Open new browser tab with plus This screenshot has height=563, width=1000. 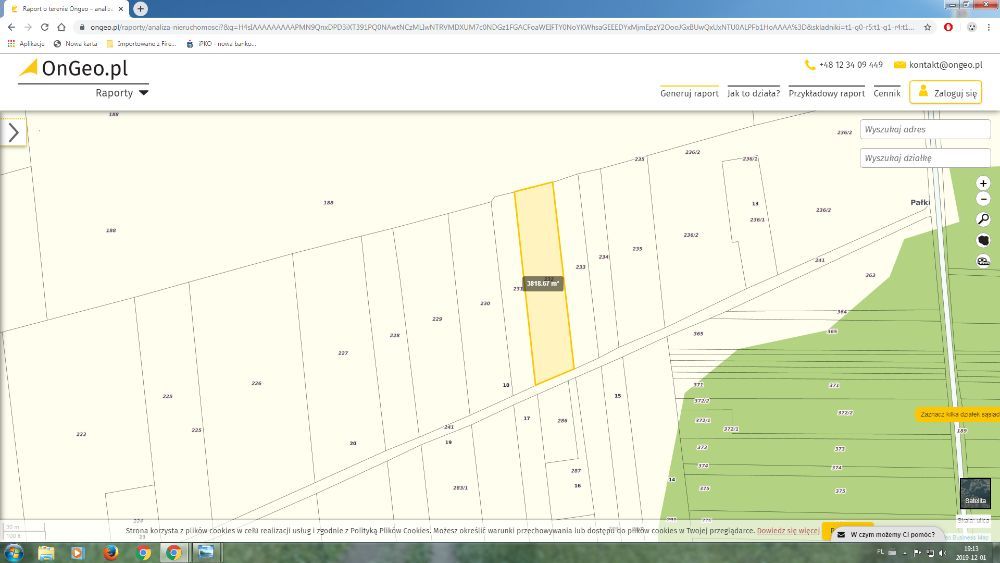(x=140, y=8)
